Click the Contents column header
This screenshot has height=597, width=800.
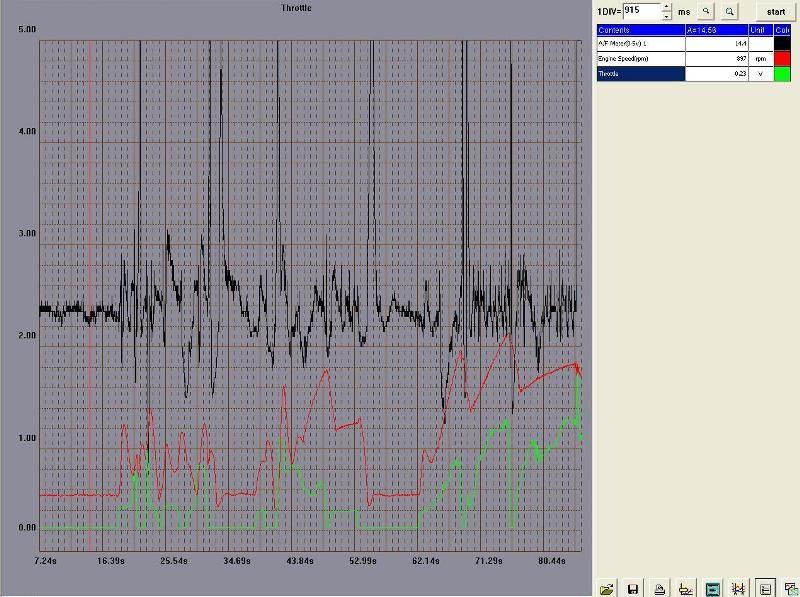pos(640,30)
